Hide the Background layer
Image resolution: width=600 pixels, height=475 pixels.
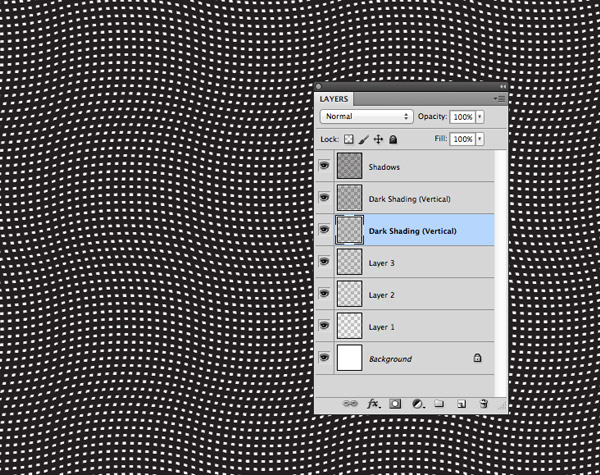(324, 358)
